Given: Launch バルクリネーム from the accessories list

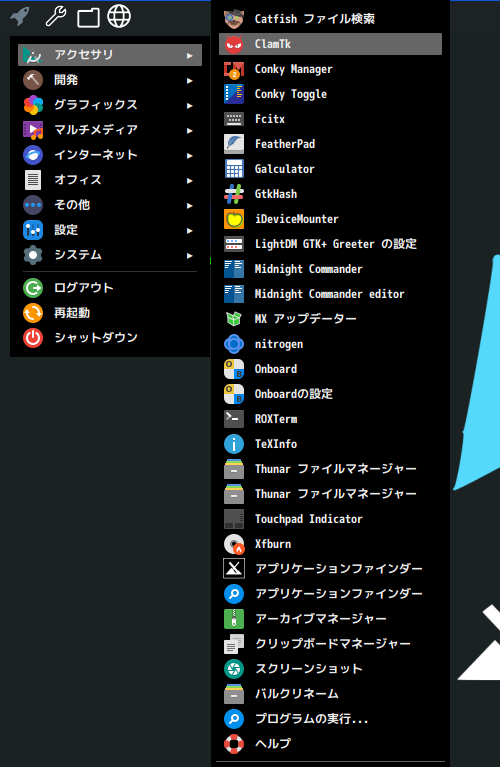Looking at the screenshot, I should click(330, 694).
